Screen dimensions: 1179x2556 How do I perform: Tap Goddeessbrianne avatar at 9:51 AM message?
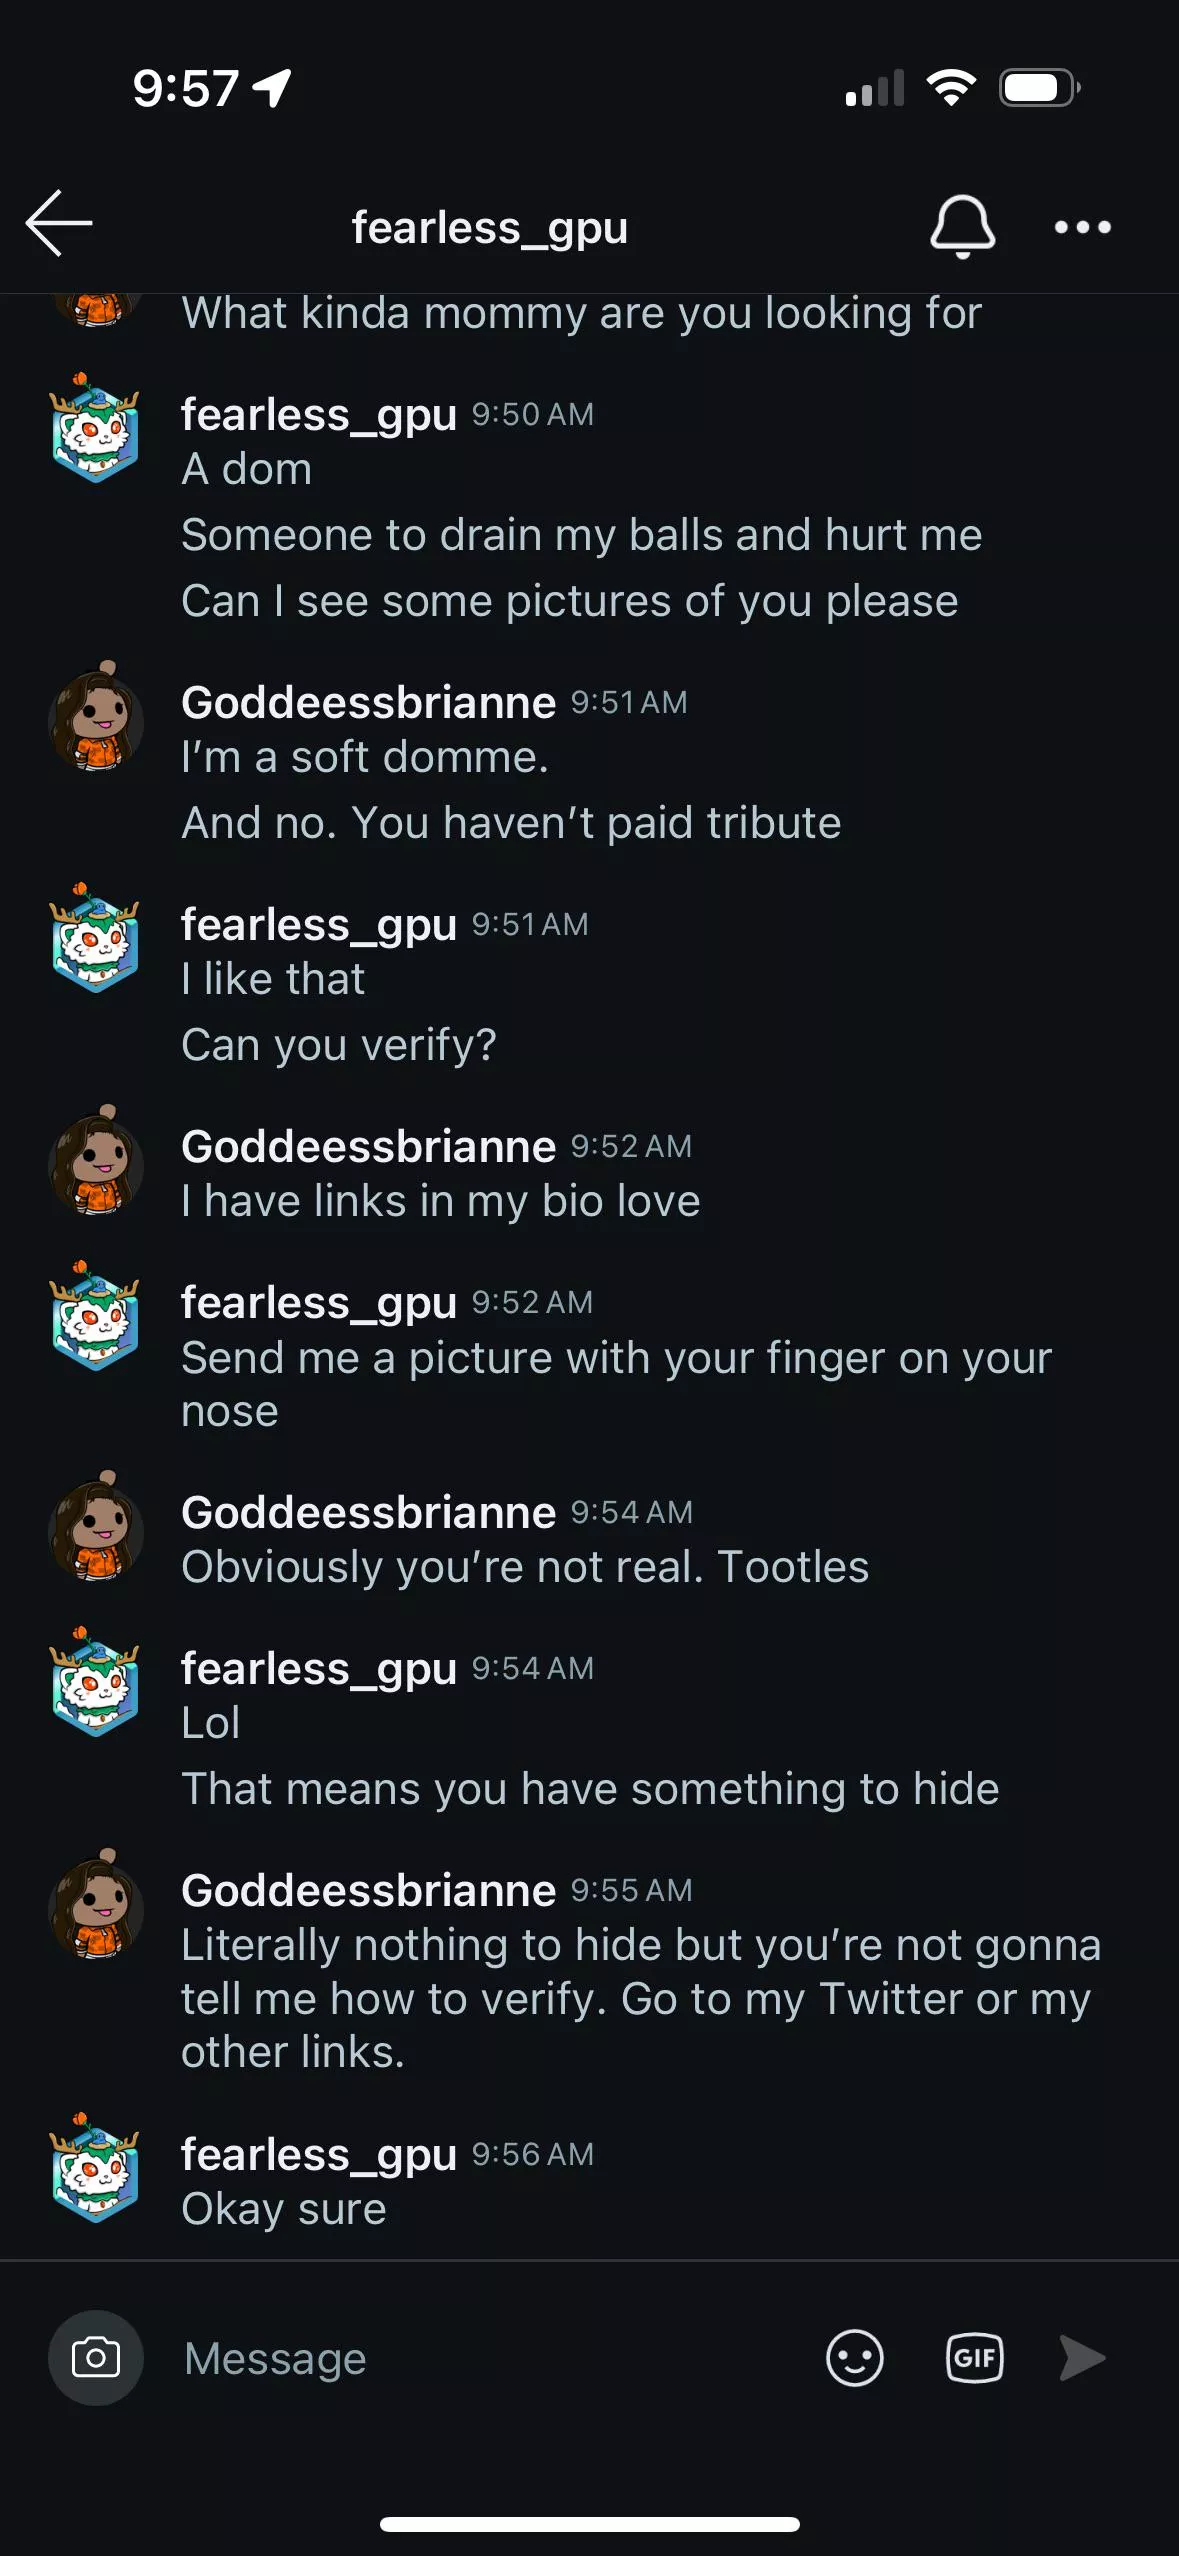(x=95, y=716)
